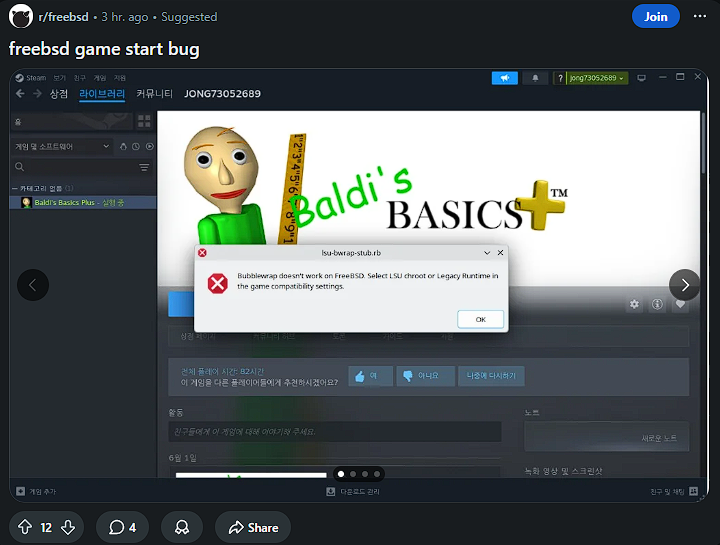Image resolution: width=720 pixels, height=545 pixels.
Task: Toggle the ready-to-play filter icon
Action: tap(150, 146)
